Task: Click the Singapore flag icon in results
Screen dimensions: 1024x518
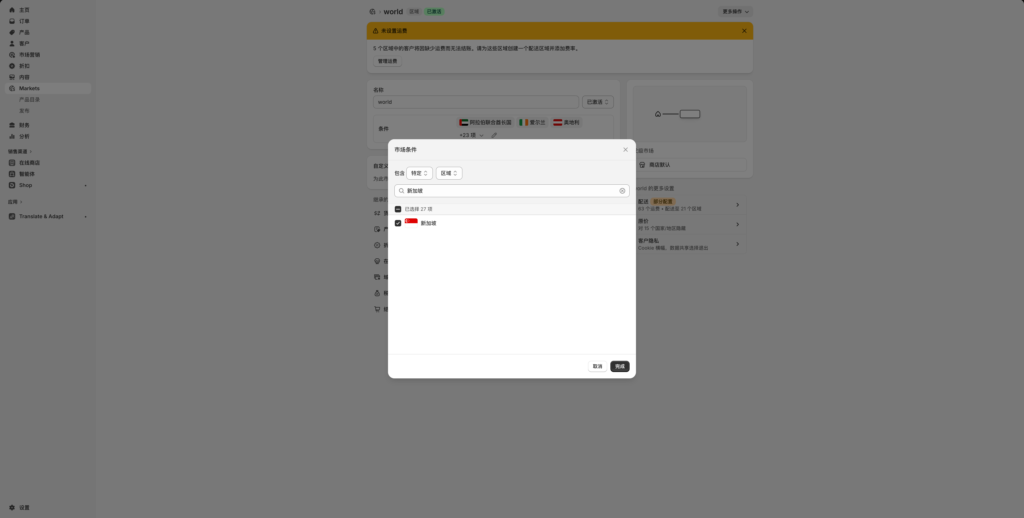Action: 411,223
